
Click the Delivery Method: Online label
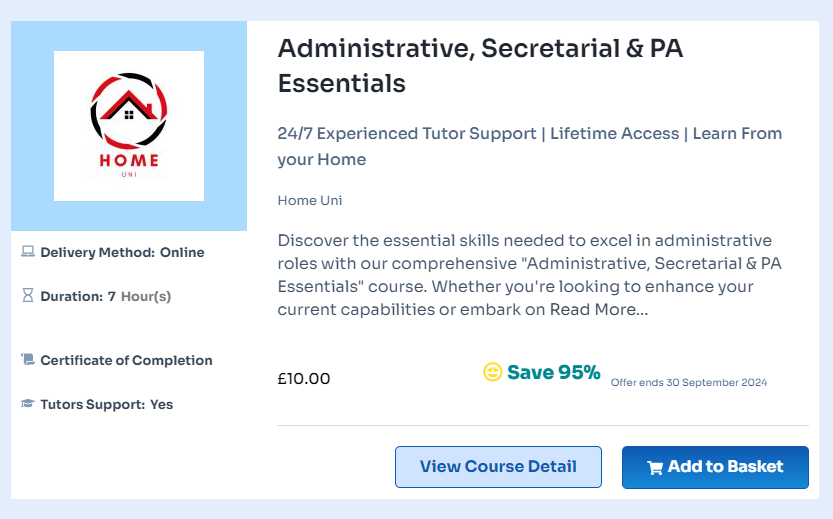(x=122, y=252)
